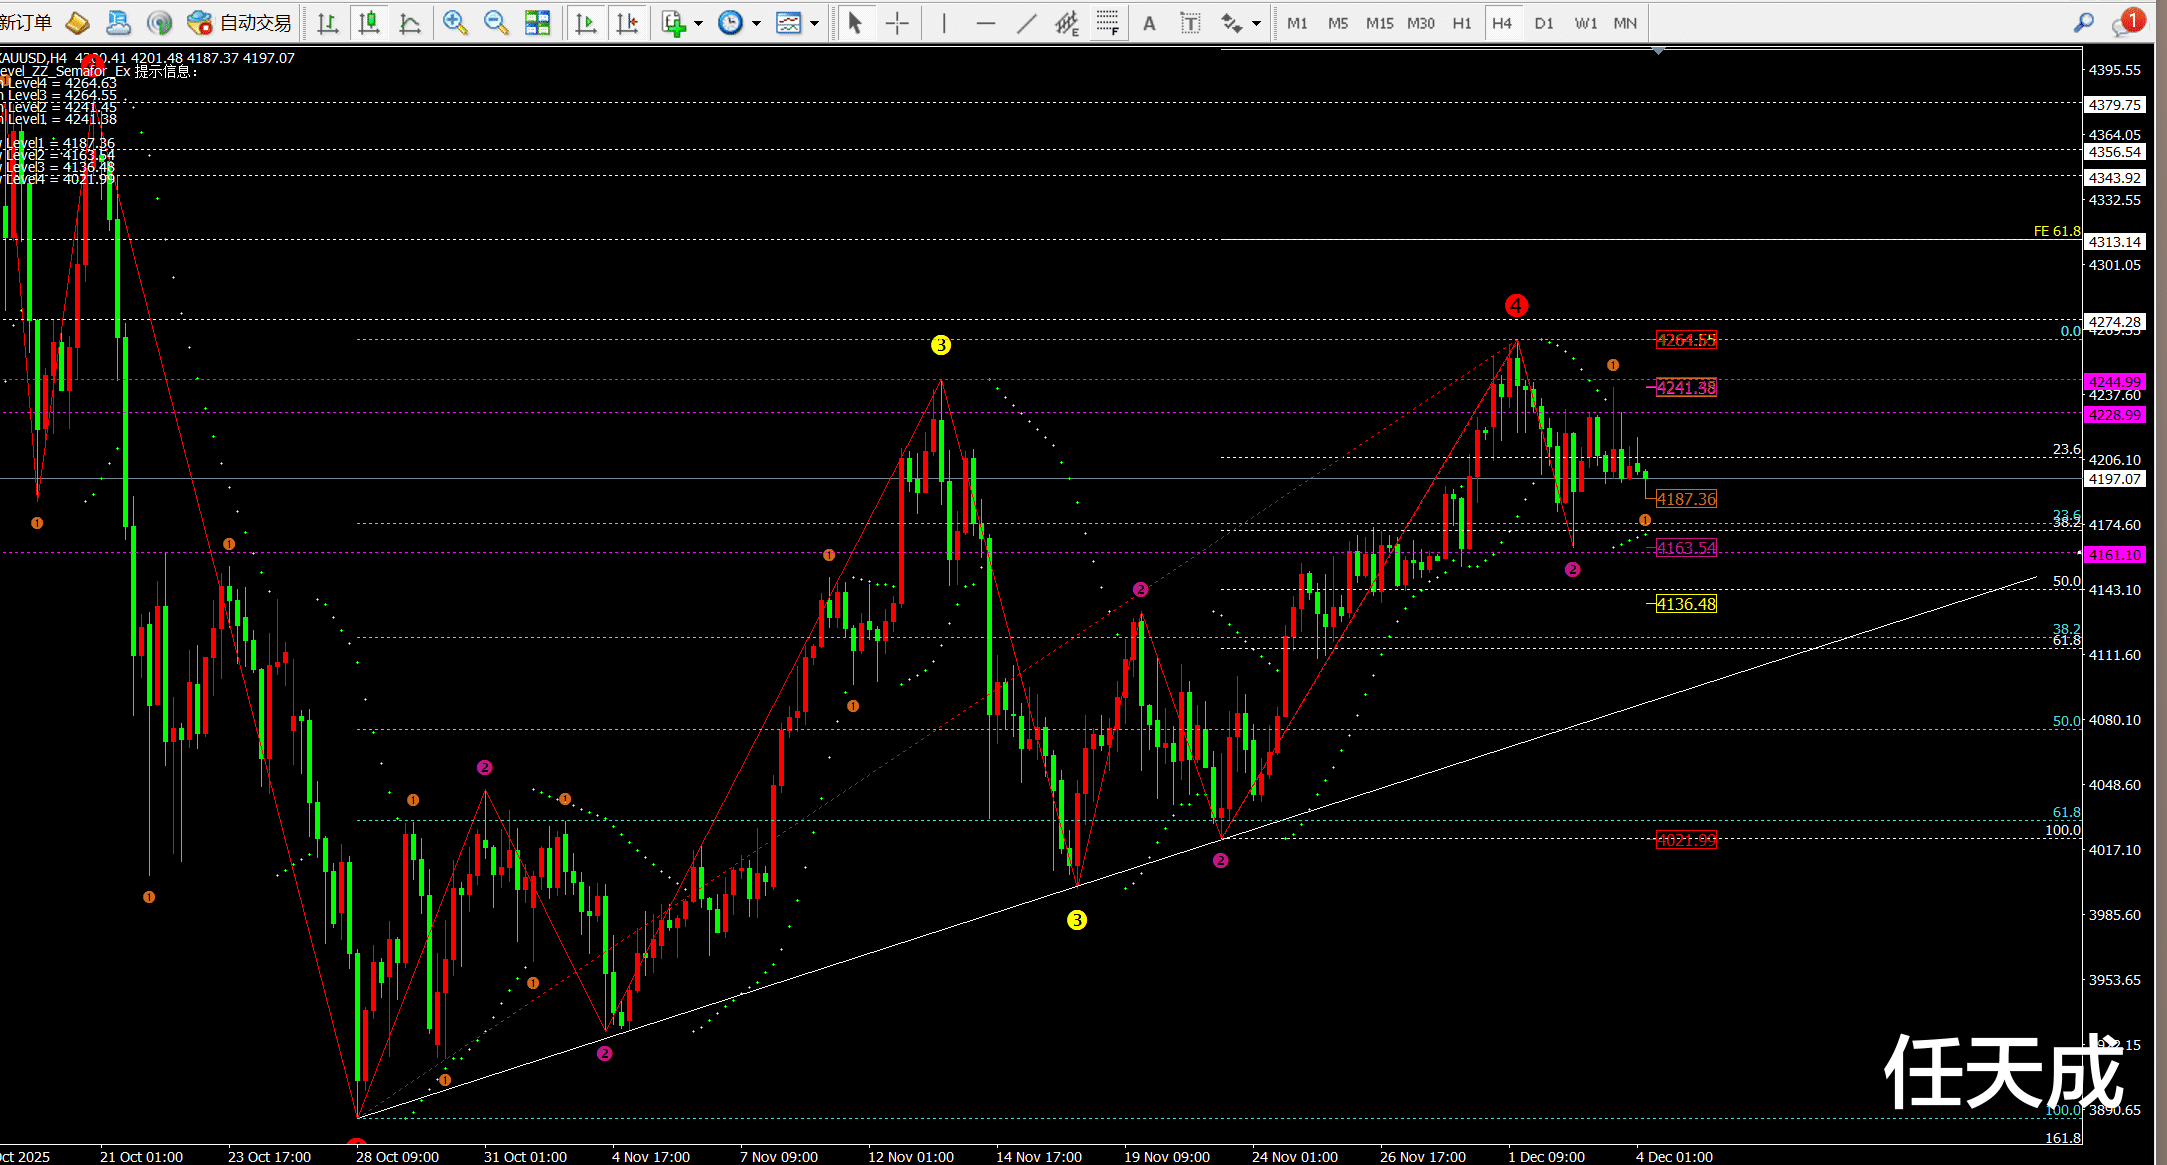Switch timeframe to D1

pos(1544,22)
